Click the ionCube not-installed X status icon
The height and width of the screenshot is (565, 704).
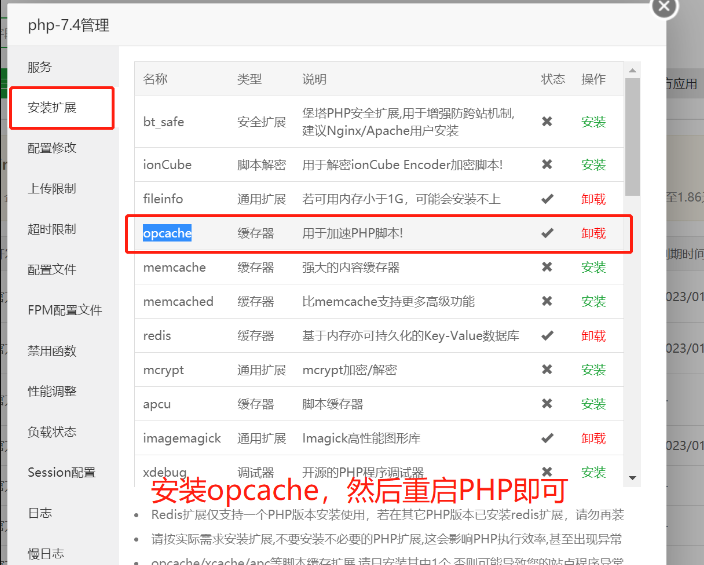pyautogui.click(x=547, y=164)
